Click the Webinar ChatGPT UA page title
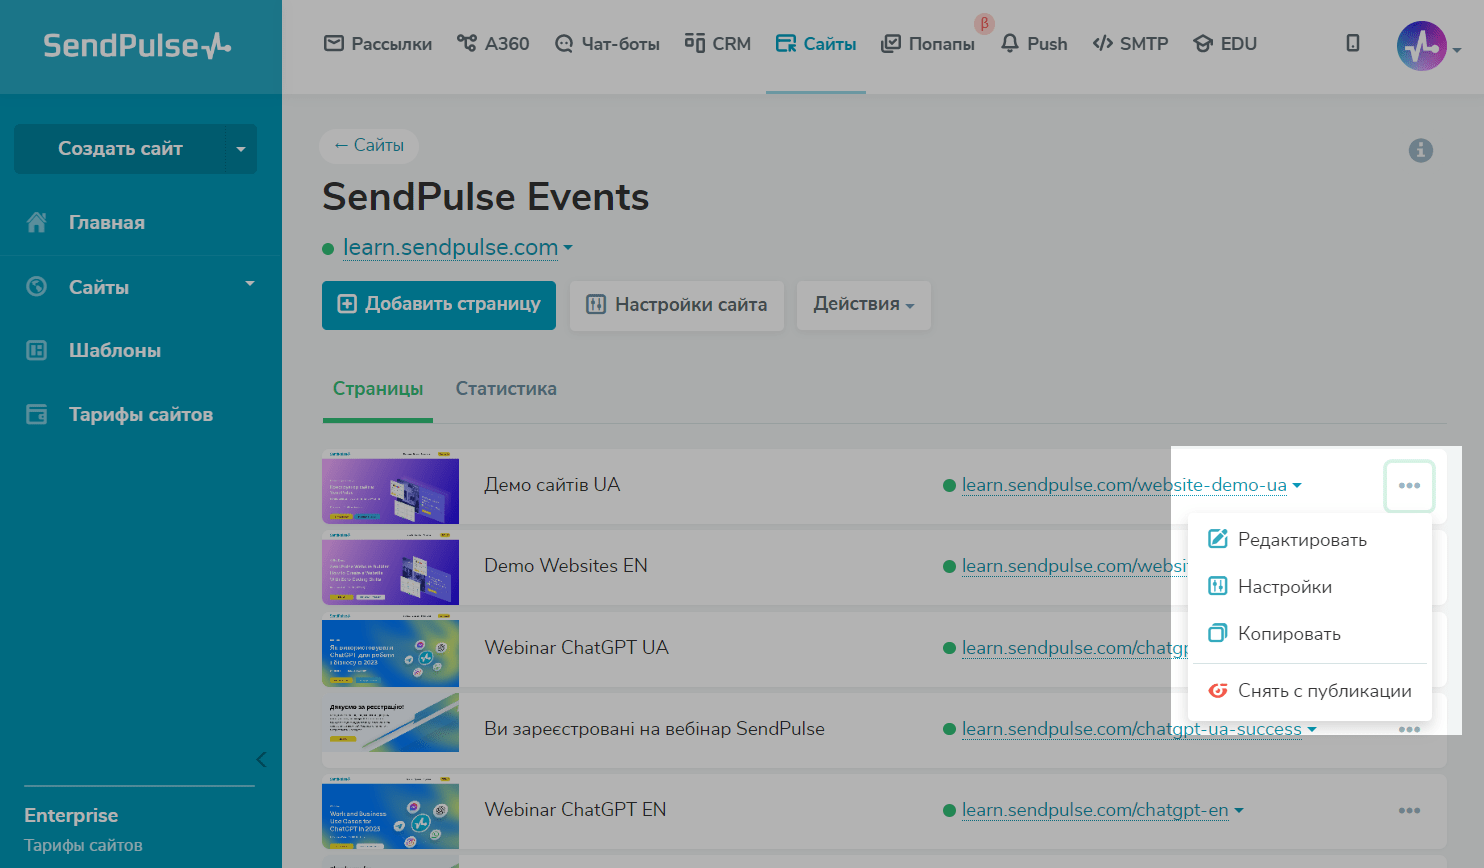Viewport: 1484px width, 868px height. point(577,648)
